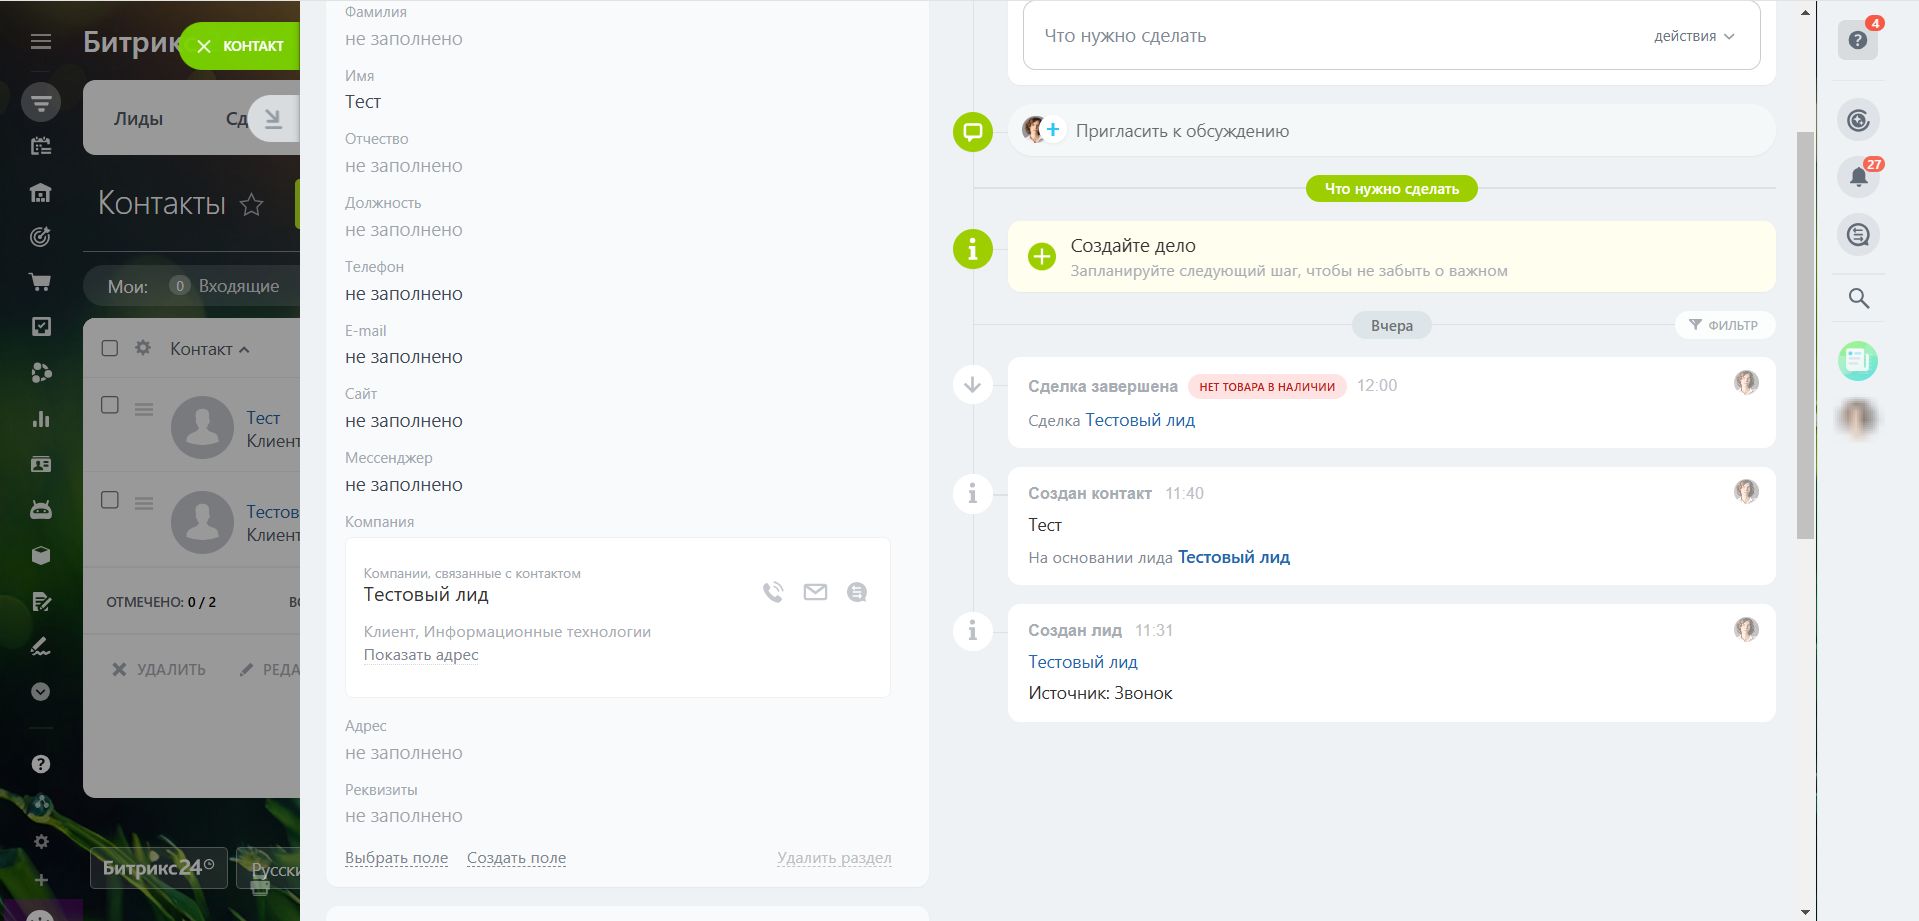This screenshot has height=921, width=1919.
Task: Switch to the Лиды tab
Action: (138, 119)
